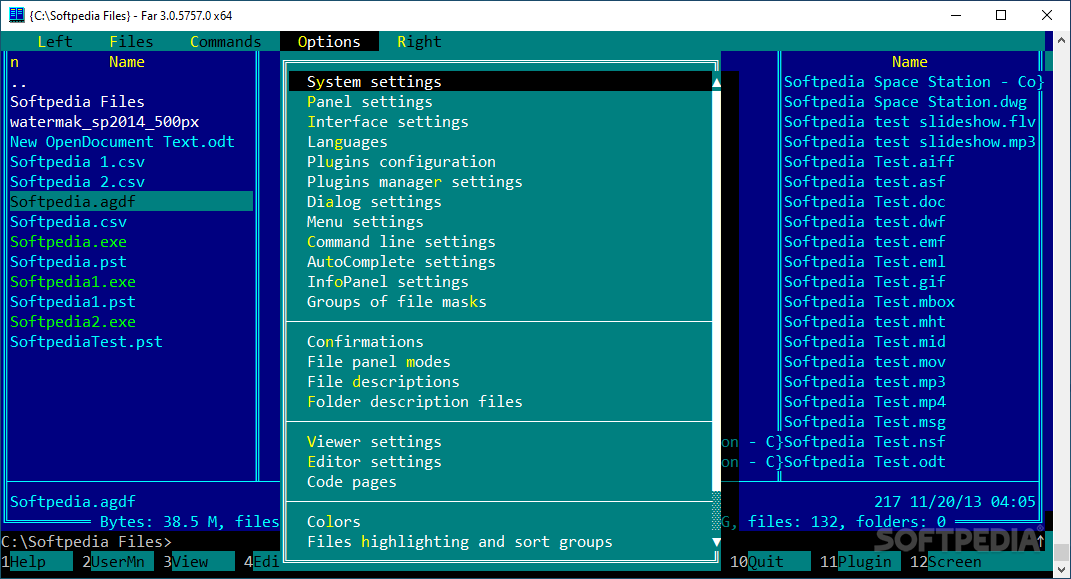Select Softpedia.exe
Image resolution: width=1071 pixels, height=579 pixels.
[x=68, y=242]
